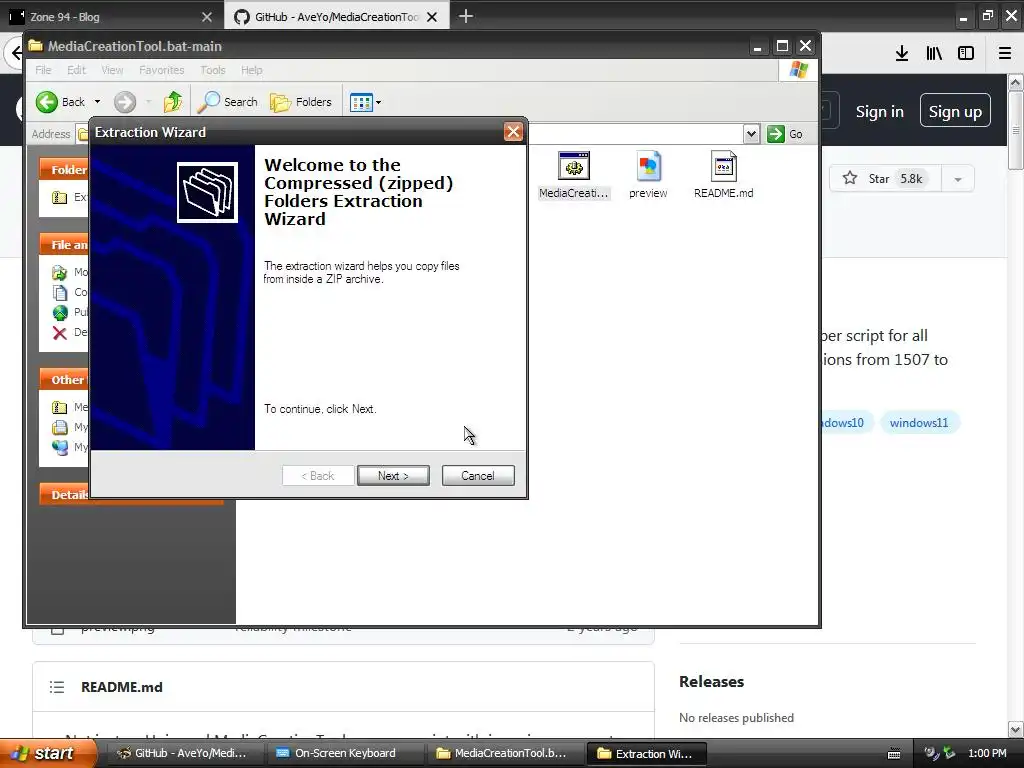
Task: Select the preview image file icon
Action: pos(648,175)
